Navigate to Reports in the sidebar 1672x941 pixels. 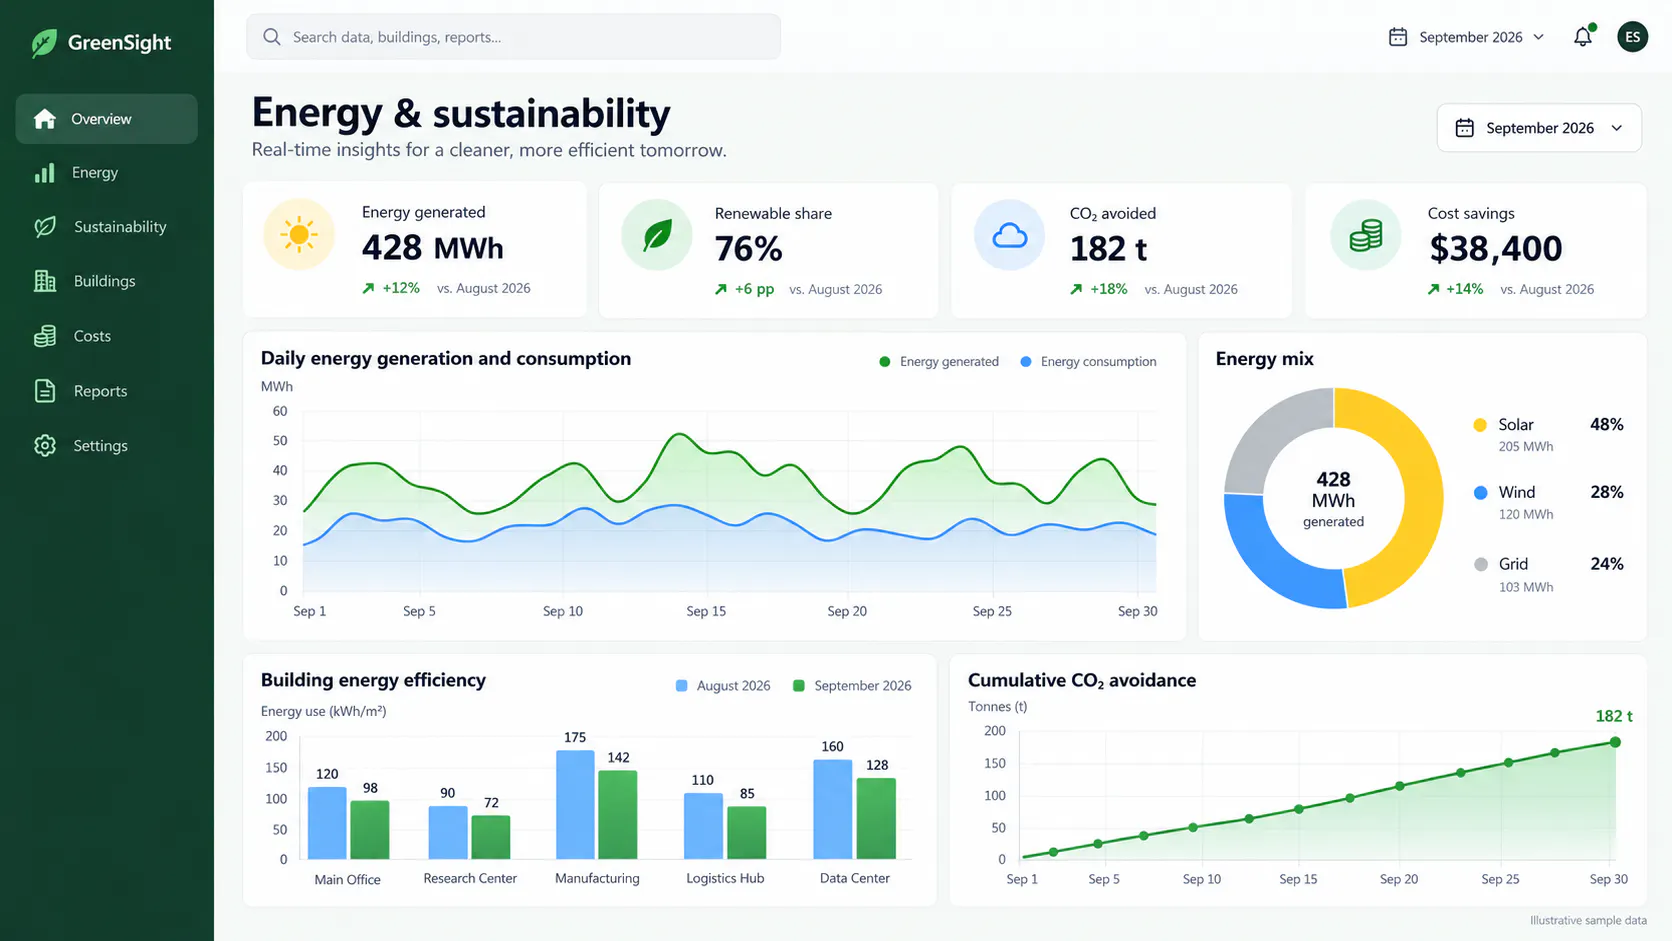tap(106, 391)
